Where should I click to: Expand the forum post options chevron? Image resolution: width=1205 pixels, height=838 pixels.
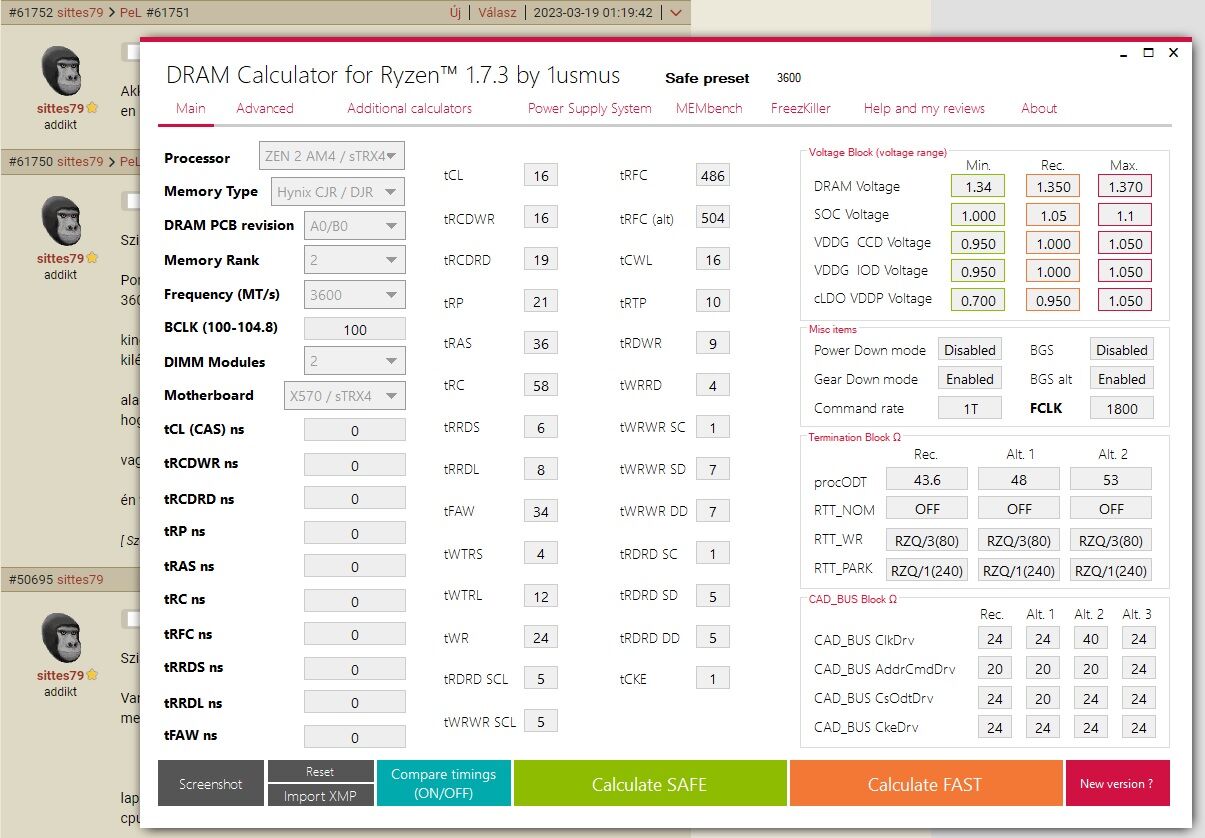pos(676,13)
